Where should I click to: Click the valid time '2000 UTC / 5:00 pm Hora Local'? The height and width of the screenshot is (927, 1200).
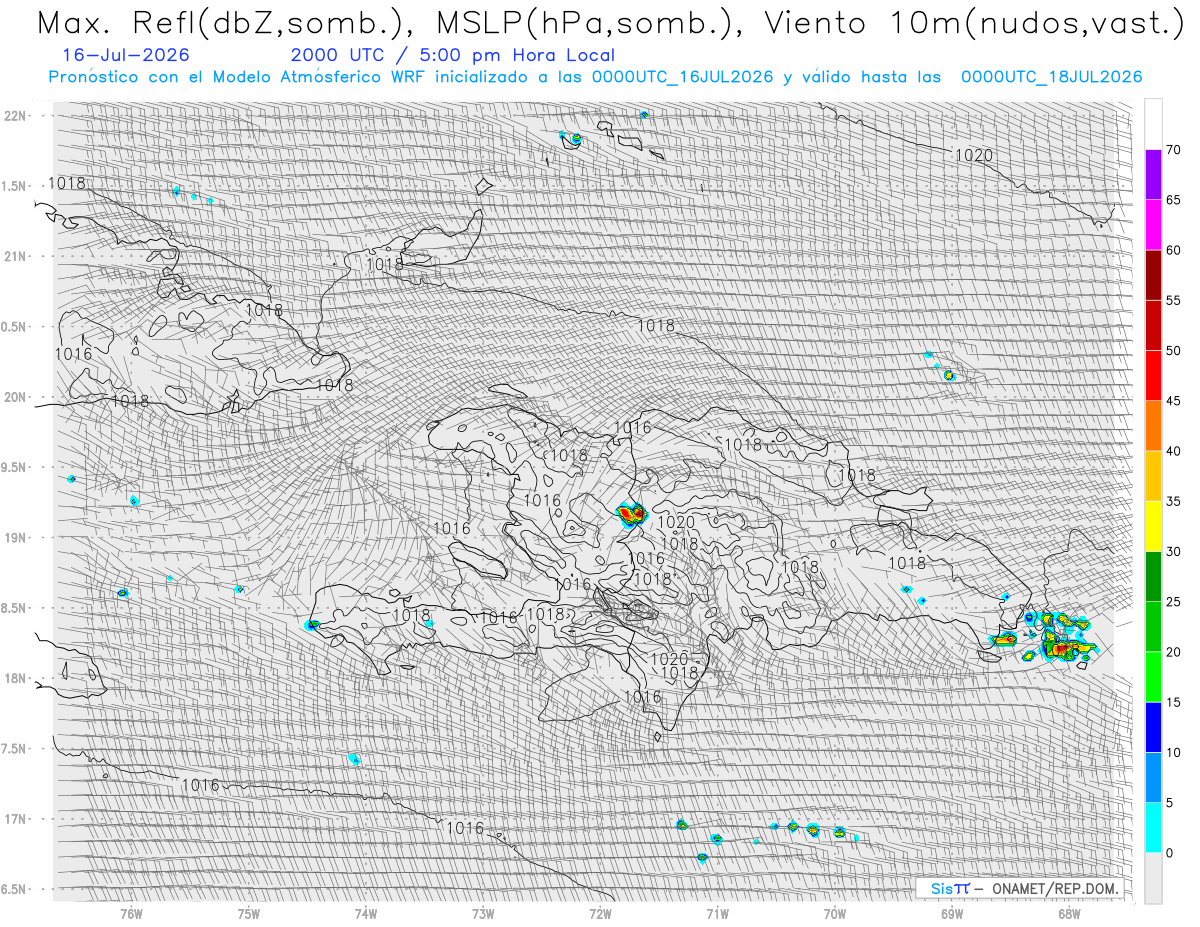(453, 56)
